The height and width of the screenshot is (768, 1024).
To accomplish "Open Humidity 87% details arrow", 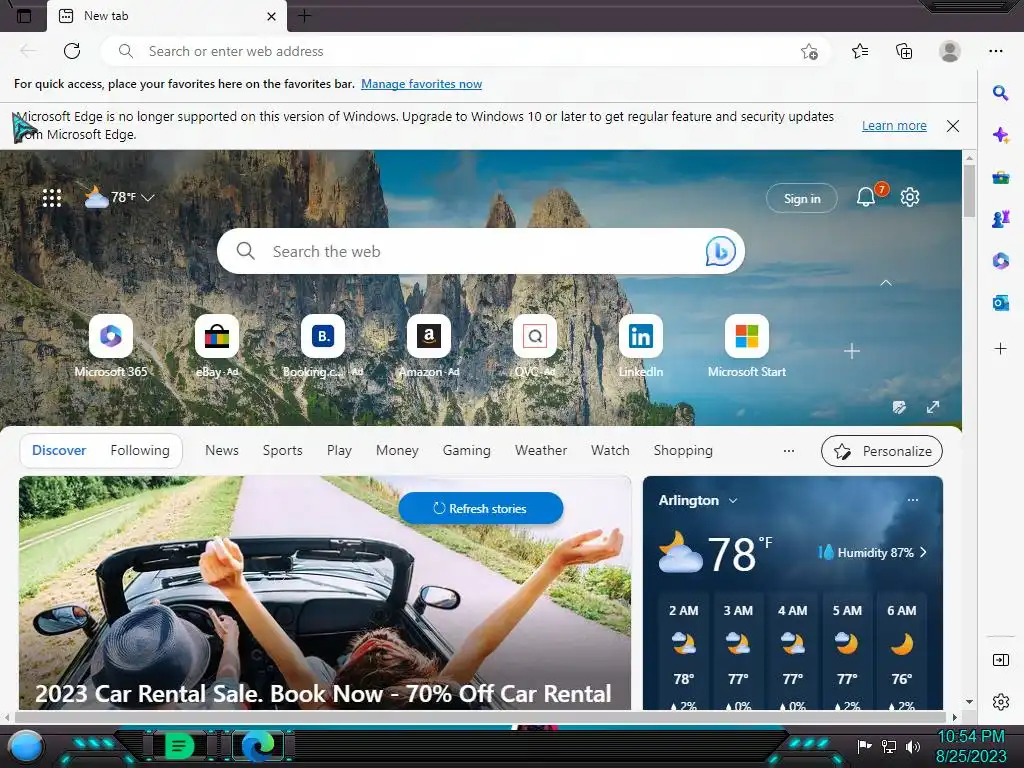I will [923, 552].
